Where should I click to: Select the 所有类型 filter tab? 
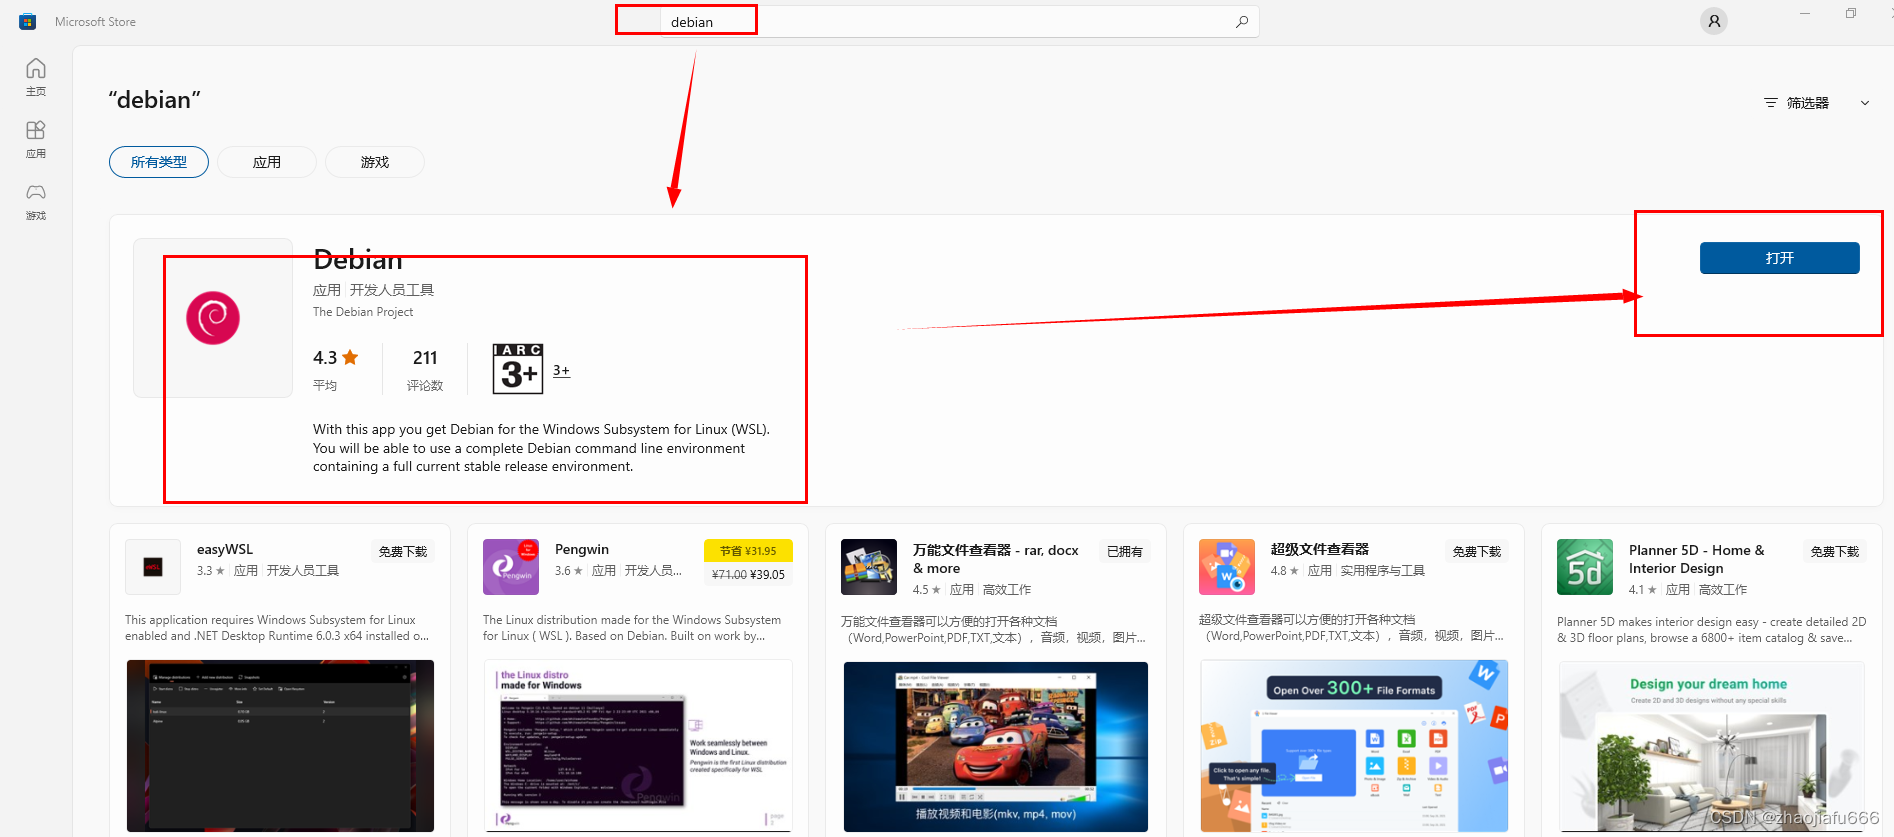(x=159, y=162)
